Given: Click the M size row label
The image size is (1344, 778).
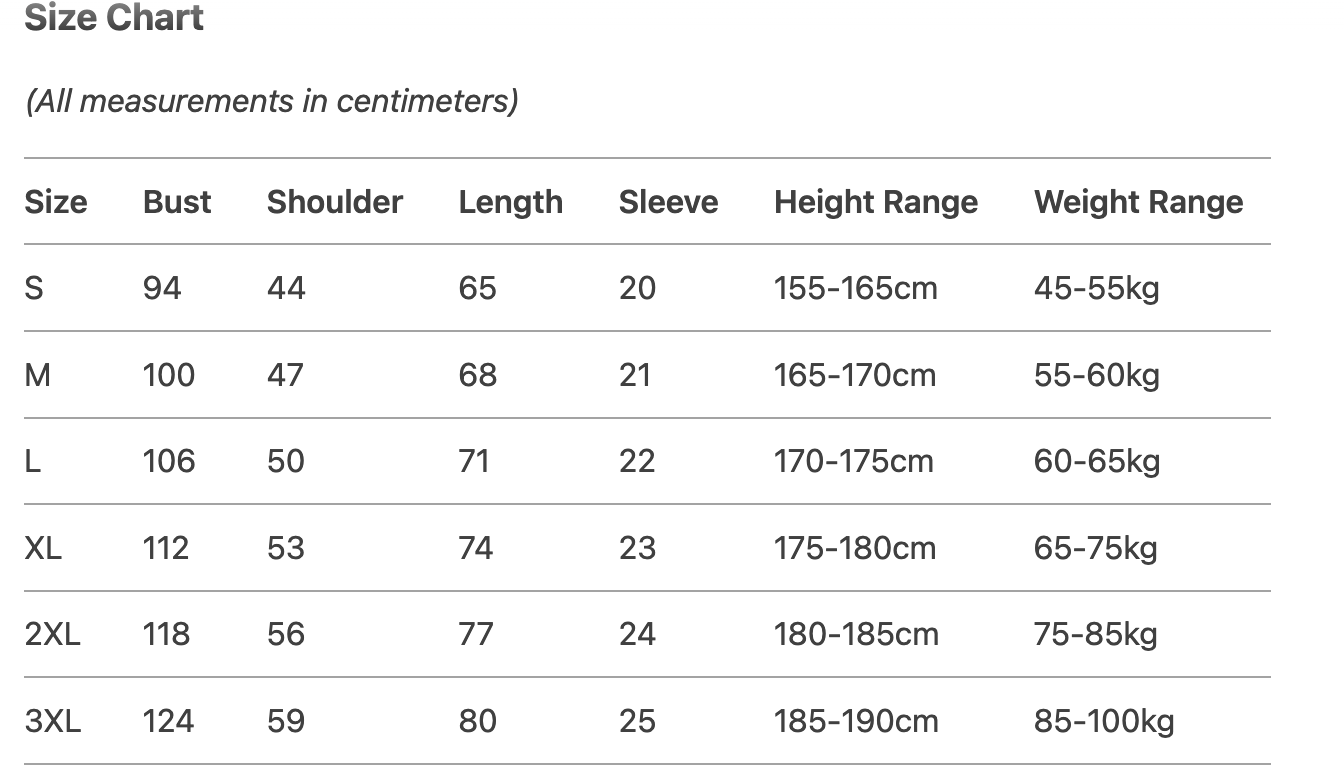Looking at the screenshot, I should tap(37, 375).
